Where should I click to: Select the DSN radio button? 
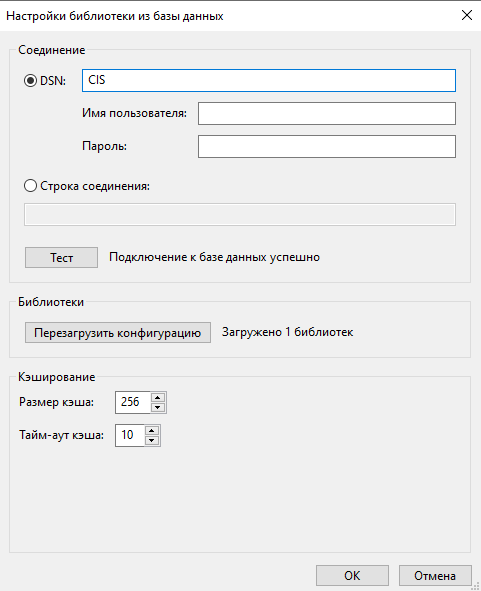(31, 80)
